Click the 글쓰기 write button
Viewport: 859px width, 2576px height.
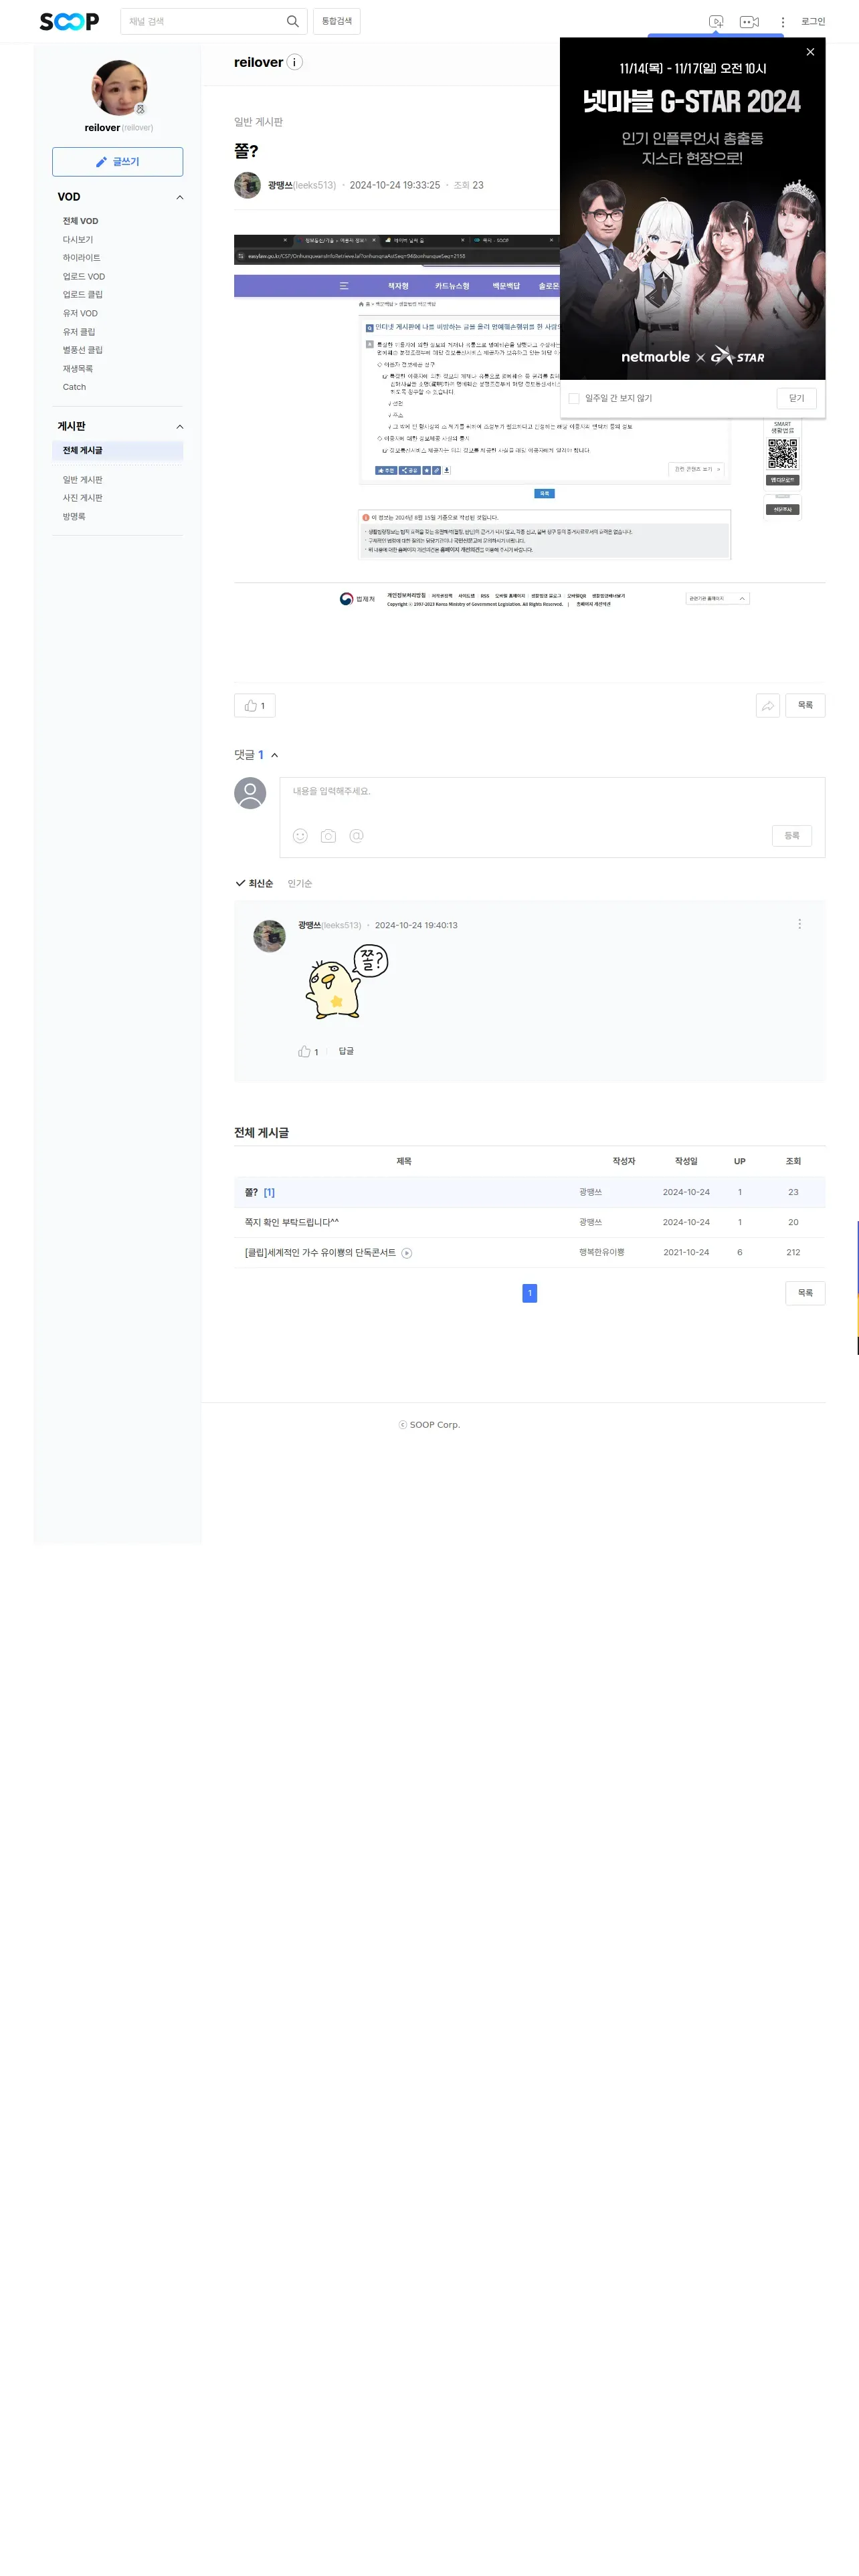[x=118, y=162]
